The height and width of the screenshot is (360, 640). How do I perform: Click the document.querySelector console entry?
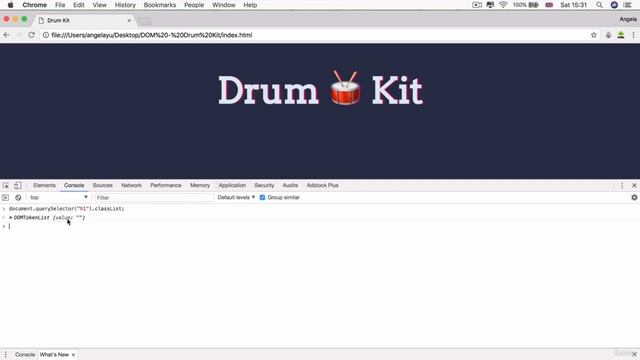pos(66,209)
